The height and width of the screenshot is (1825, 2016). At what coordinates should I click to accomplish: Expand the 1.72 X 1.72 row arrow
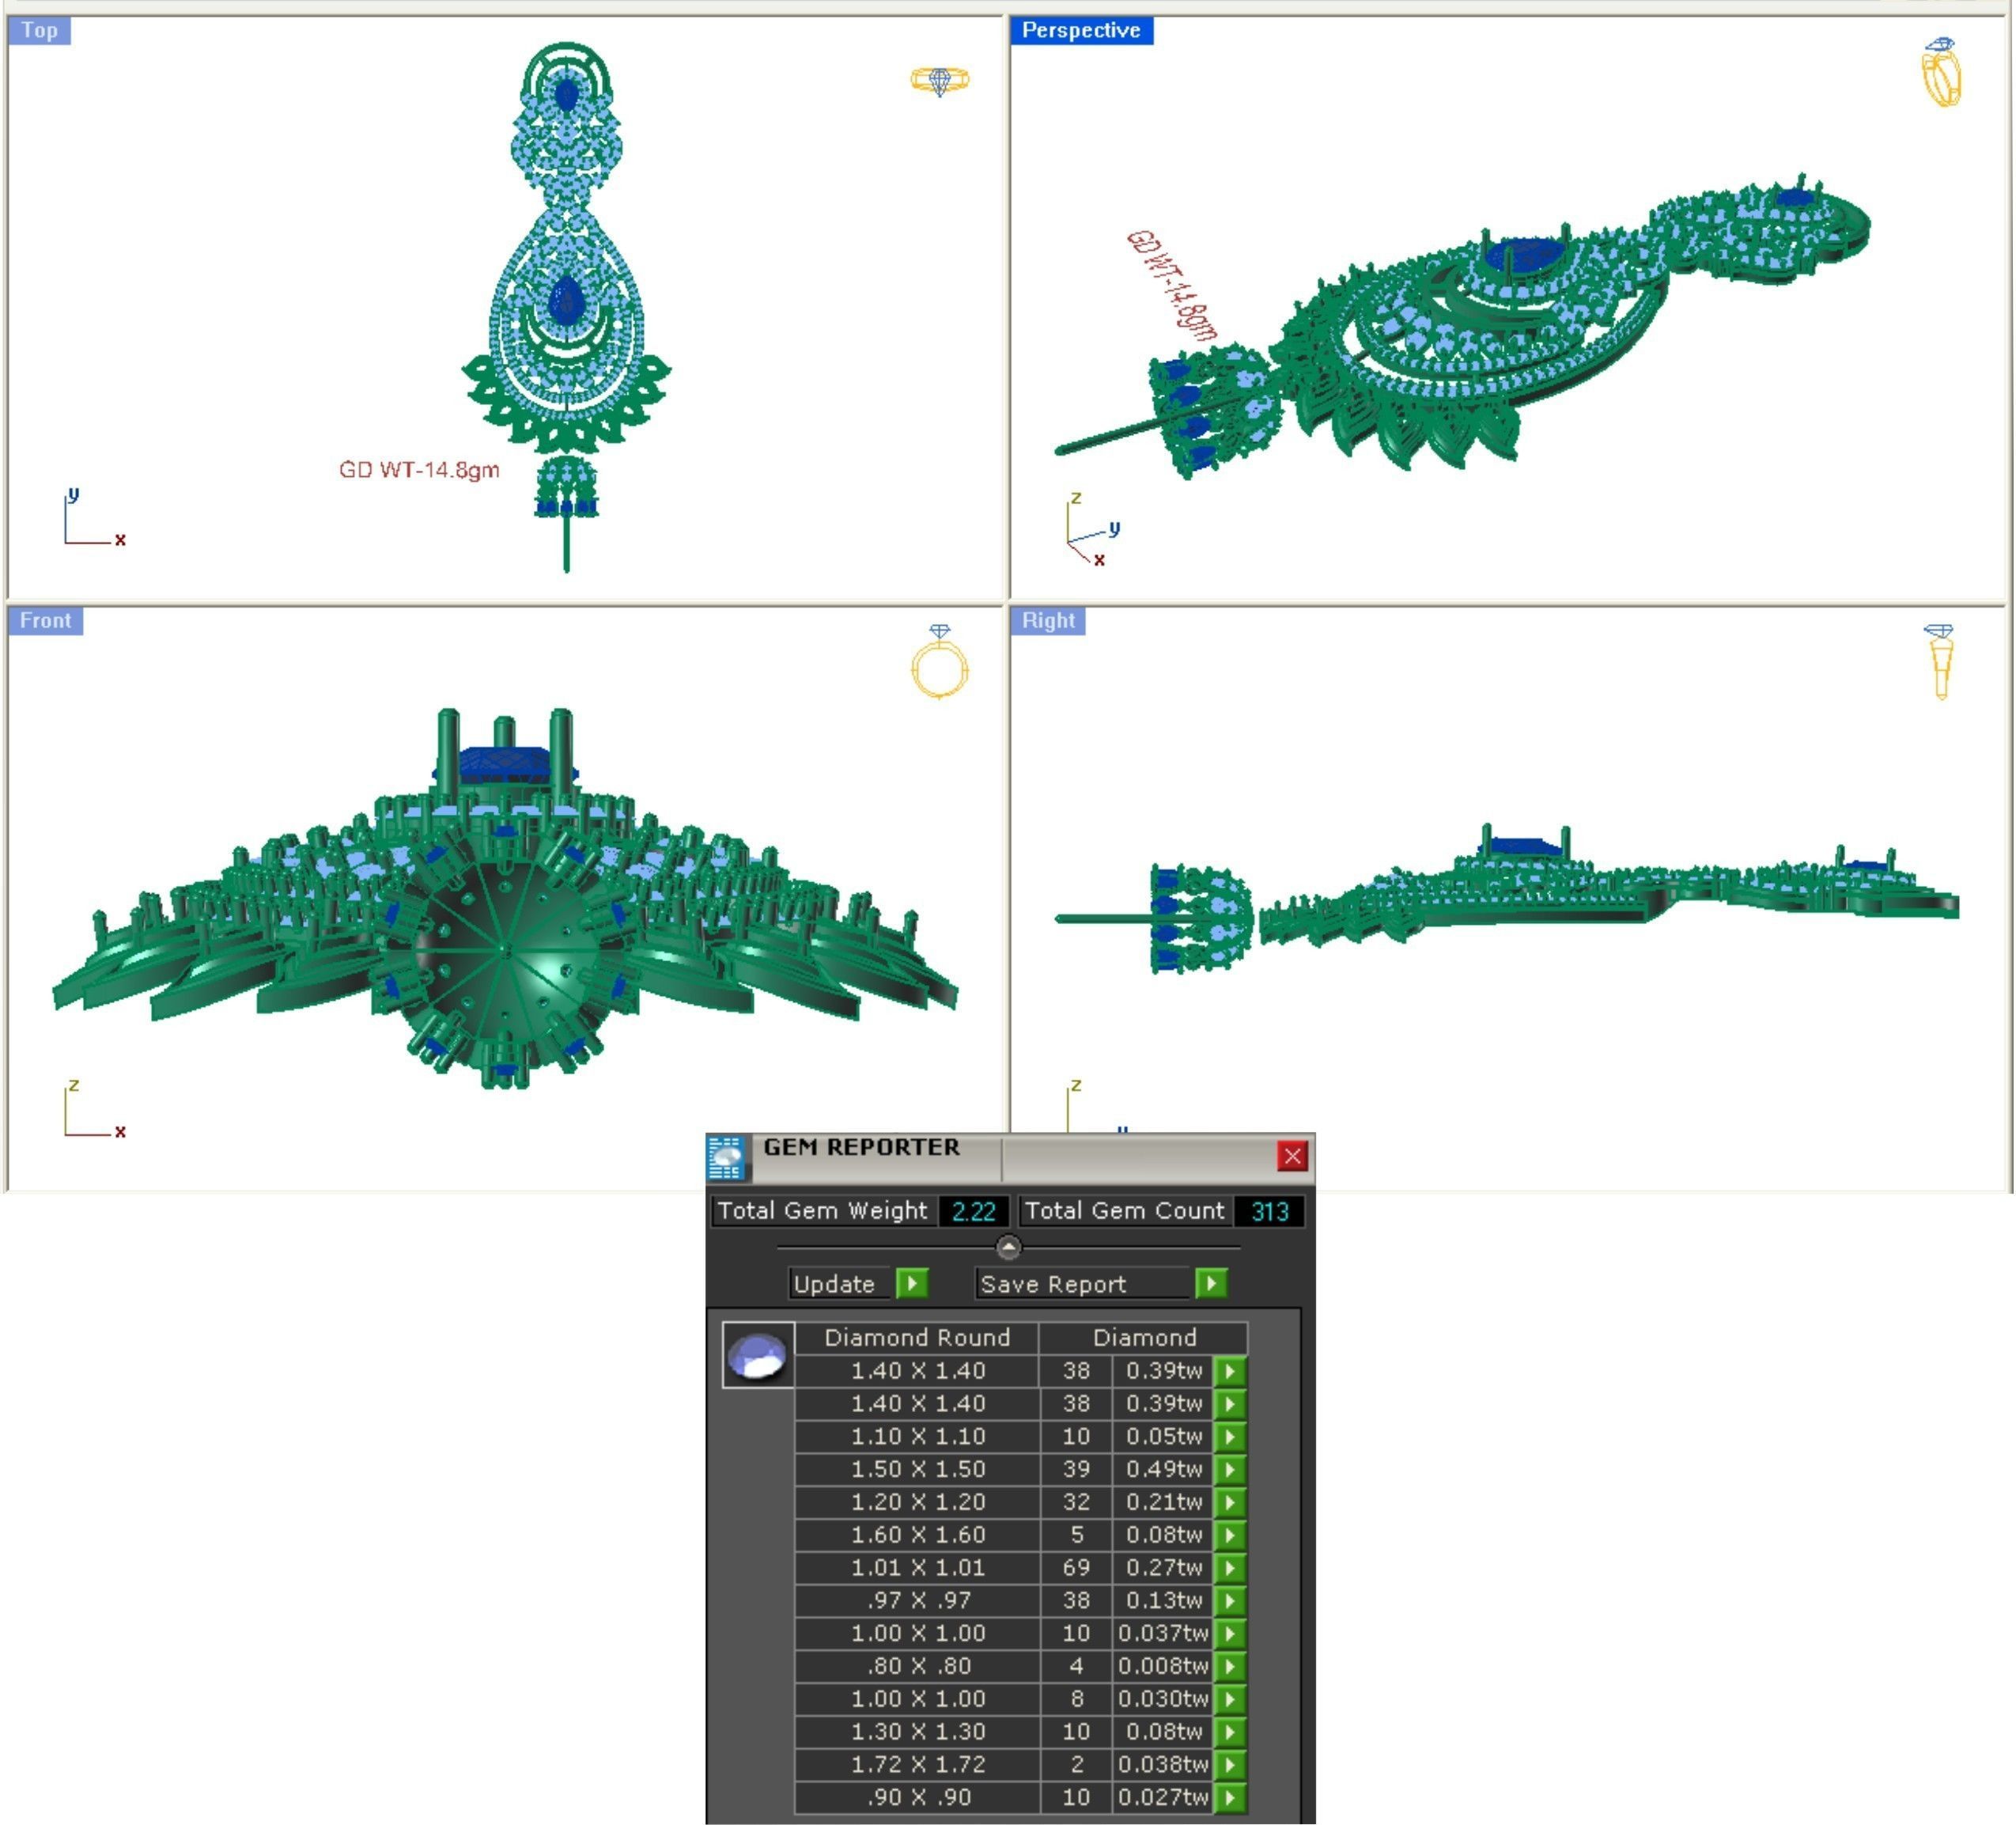point(1229,1764)
